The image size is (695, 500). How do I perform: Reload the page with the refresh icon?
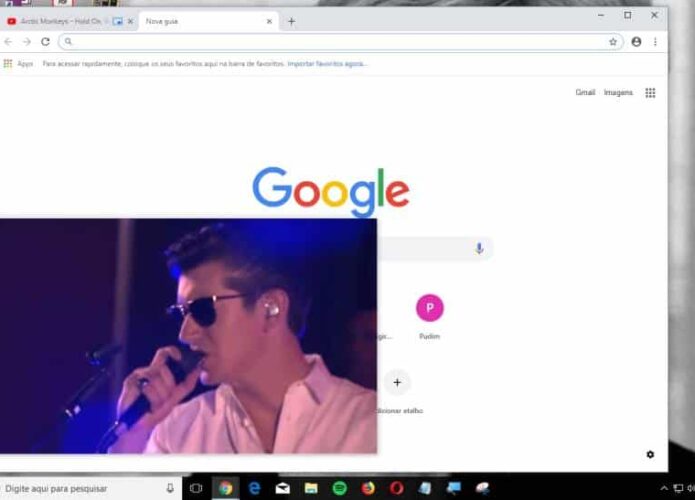tap(45, 42)
